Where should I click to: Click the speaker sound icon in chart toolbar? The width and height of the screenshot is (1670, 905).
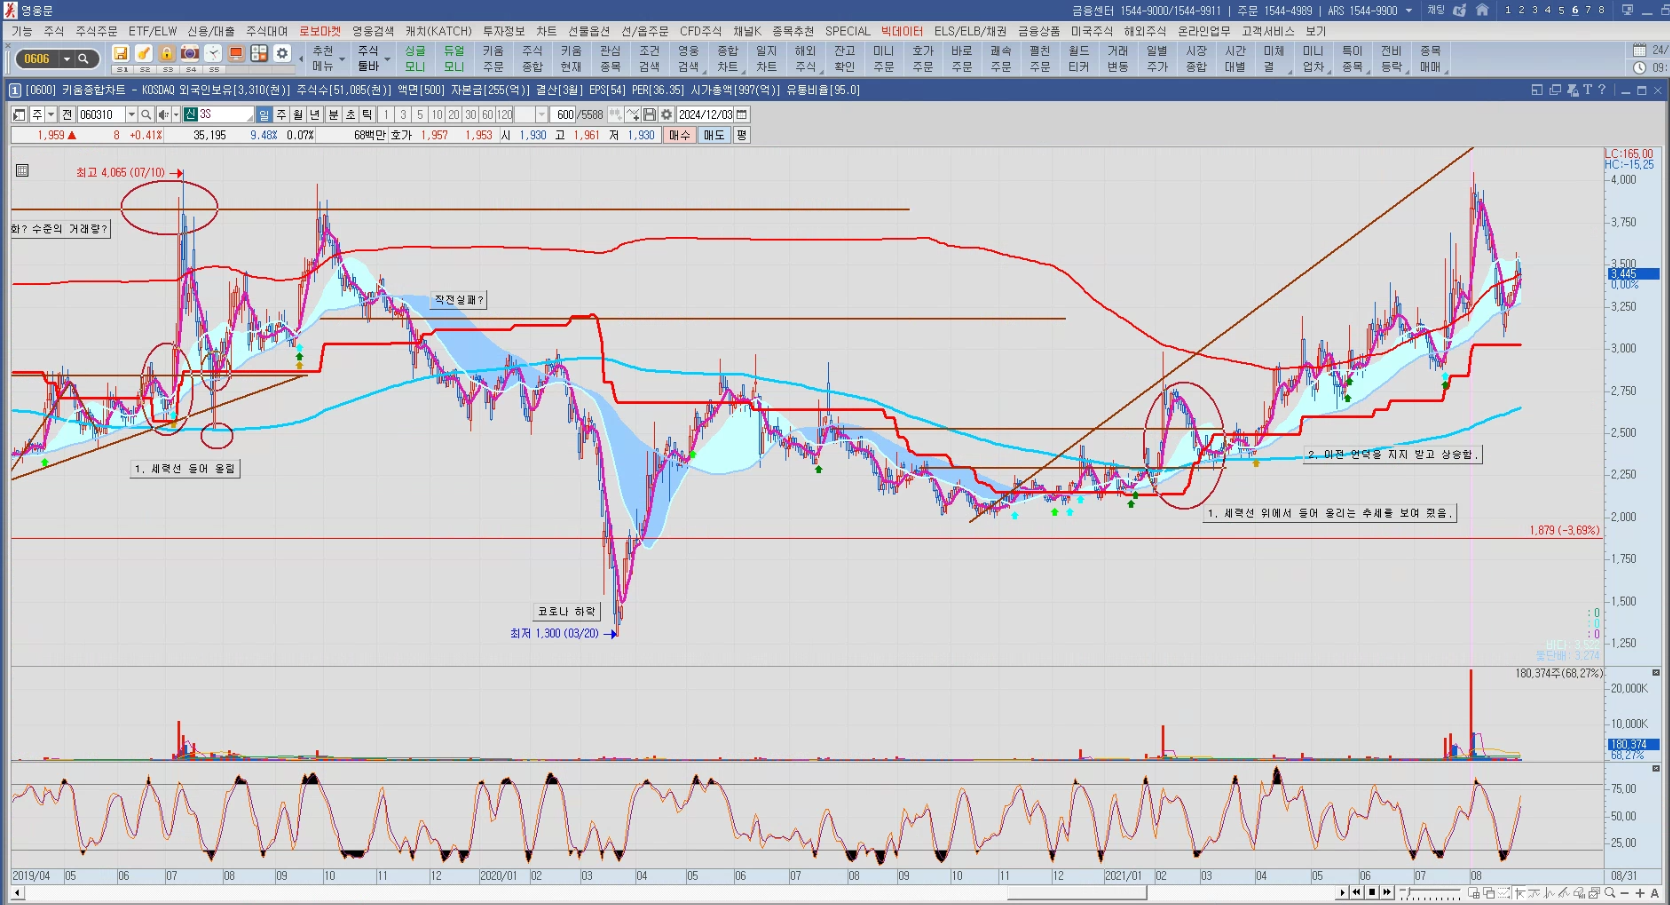click(x=163, y=115)
